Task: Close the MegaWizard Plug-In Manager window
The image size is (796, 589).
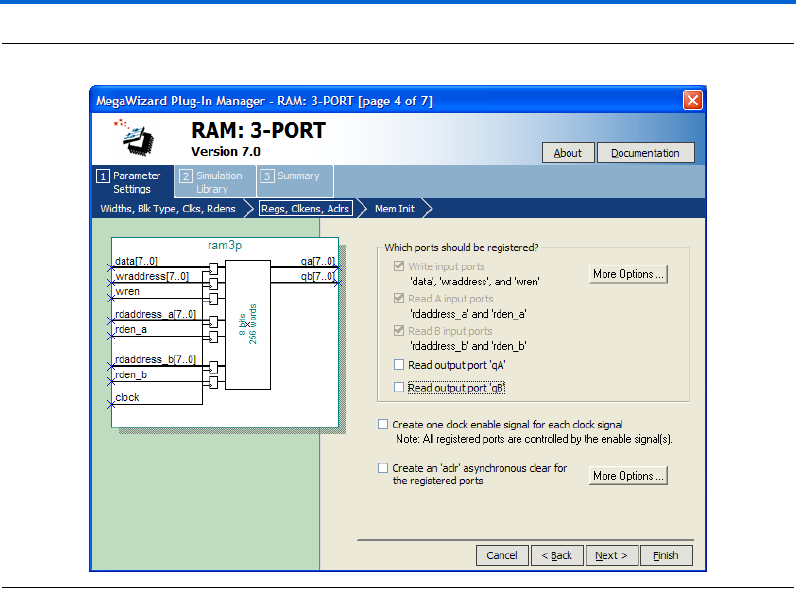Action: coord(692,100)
